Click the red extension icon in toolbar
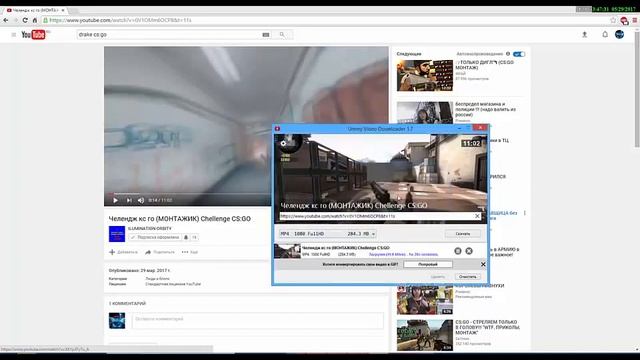The height and width of the screenshot is (360, 640). click(x=624, y=20)
